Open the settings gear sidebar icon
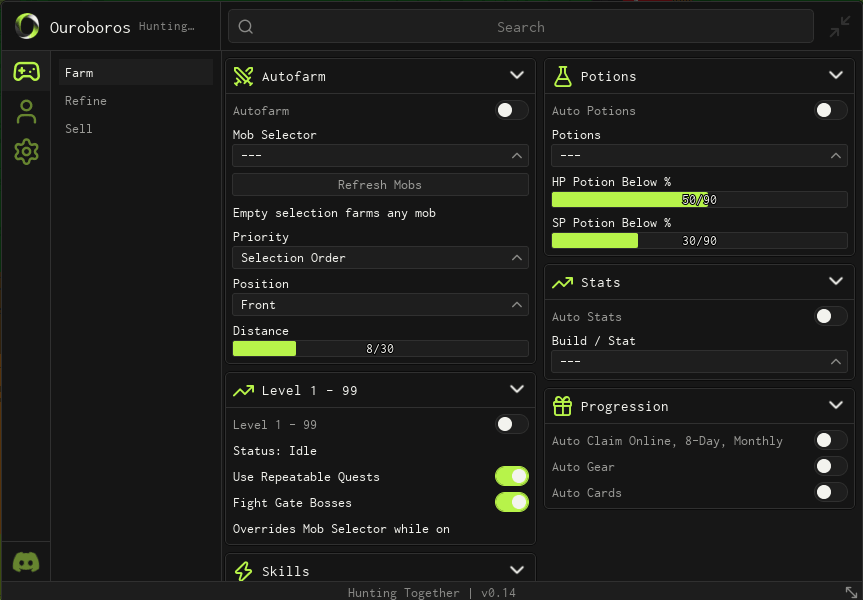Viewport: 863px width, 600px height. click(26, 151)
